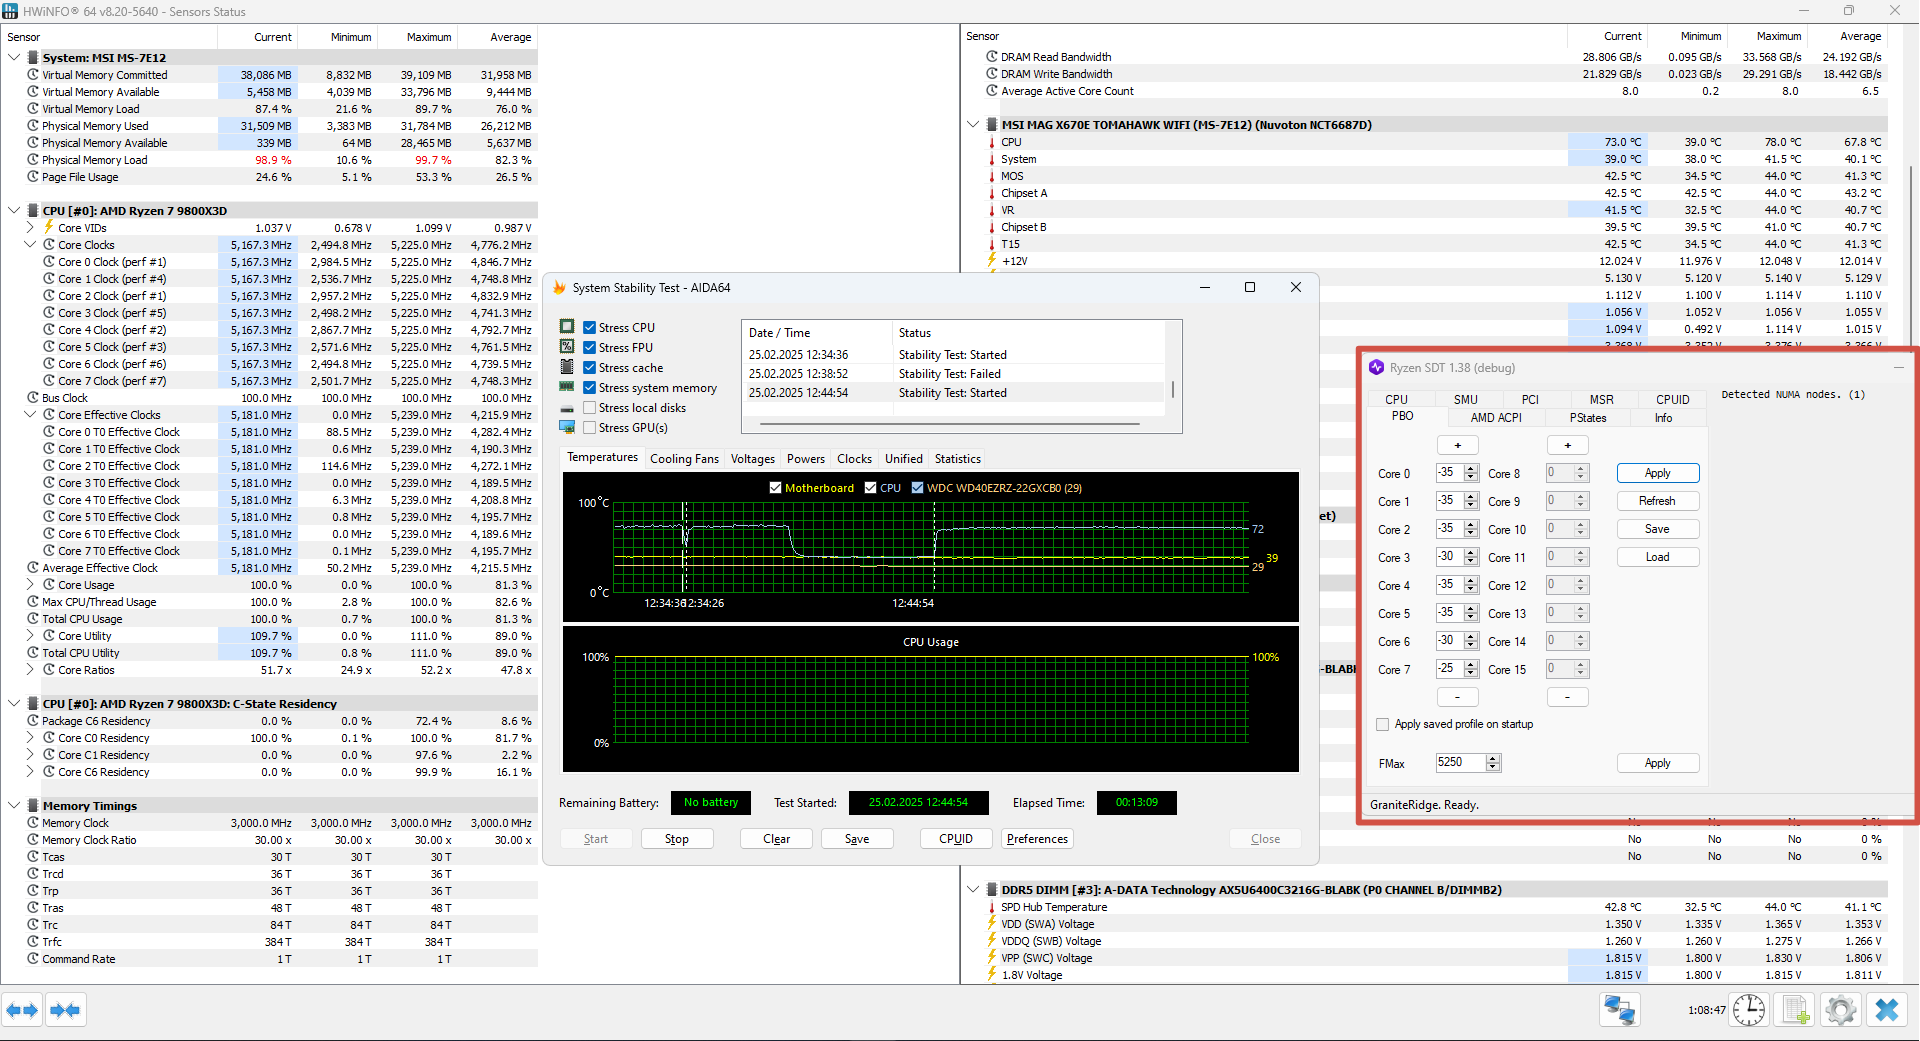Viewport: 1920px width, 1041px height.
Task: Click the icon next to DRAM Read Bandwidth
Action: tap(992, 57)
